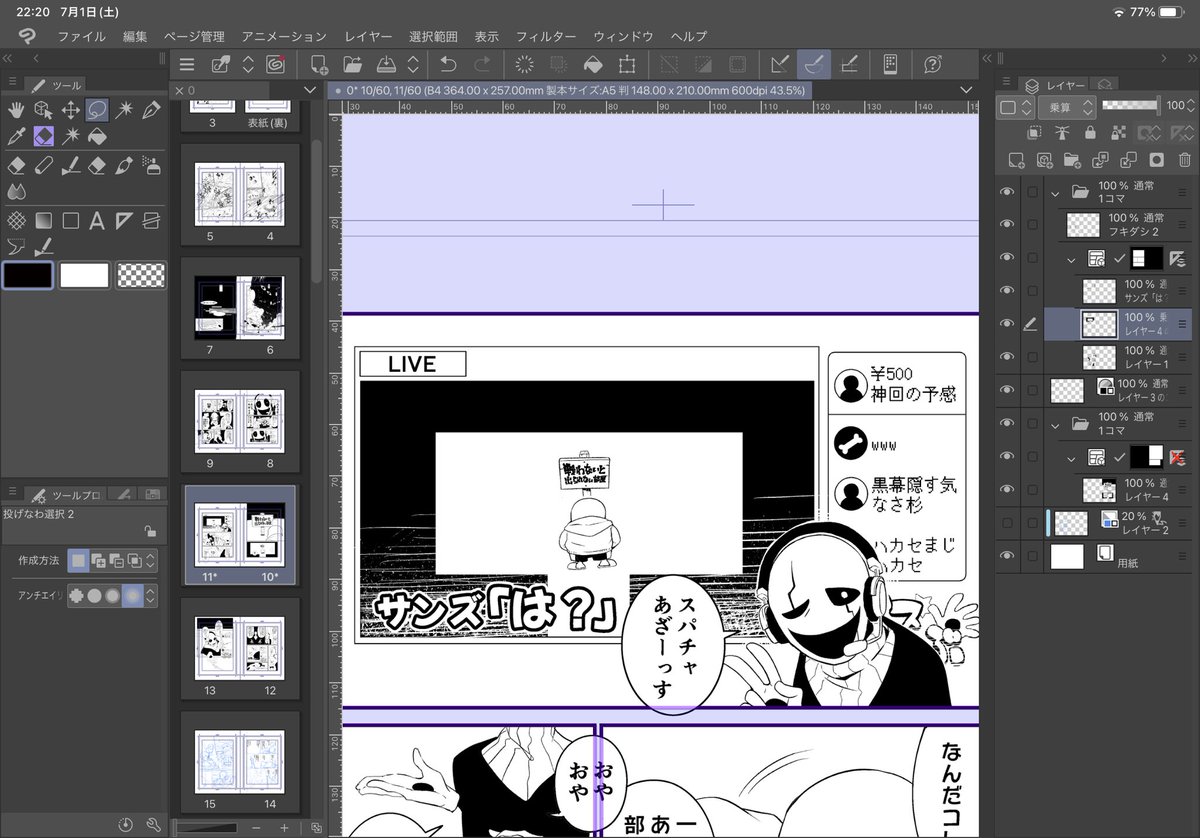Select the transparent color swatch
This screenshot has height=838, width=1200.
tap(141, 275)
